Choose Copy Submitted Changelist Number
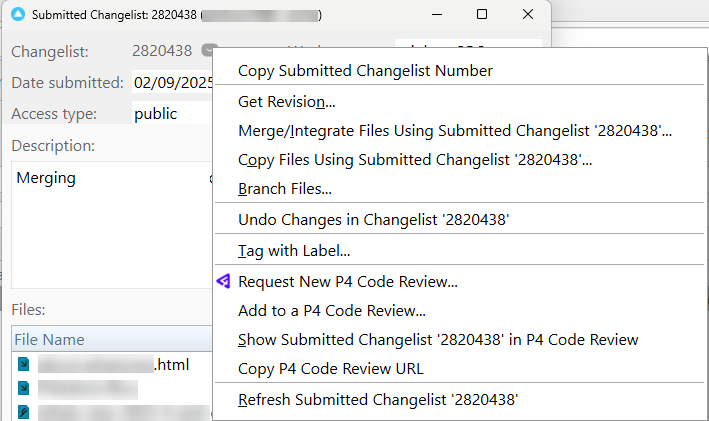The image size is (709, 421). [364, 70]
